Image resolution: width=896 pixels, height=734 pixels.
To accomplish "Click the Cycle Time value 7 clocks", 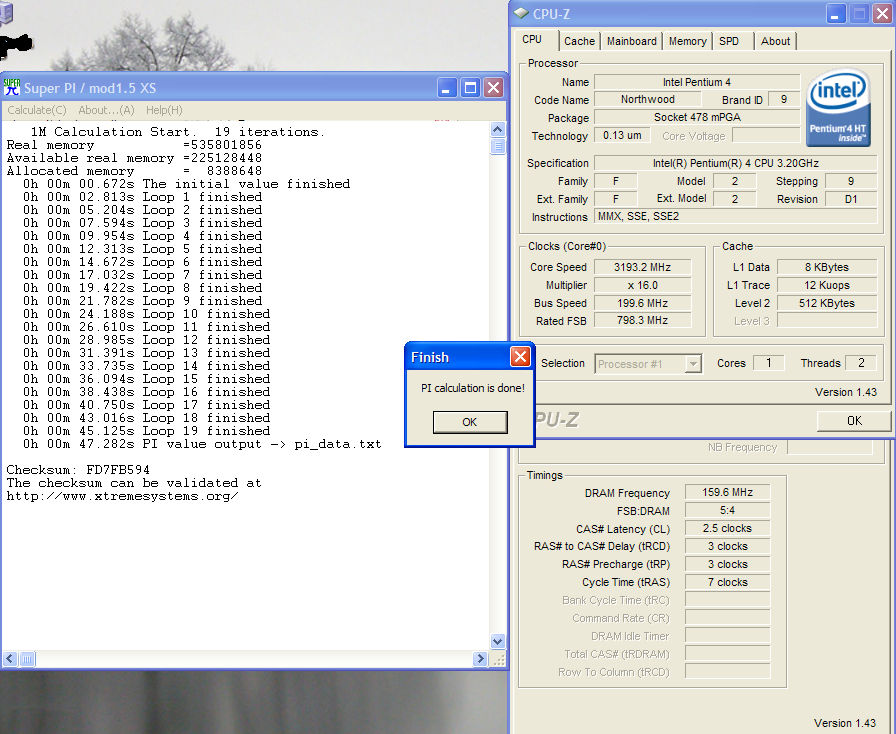I will (727, 582).
